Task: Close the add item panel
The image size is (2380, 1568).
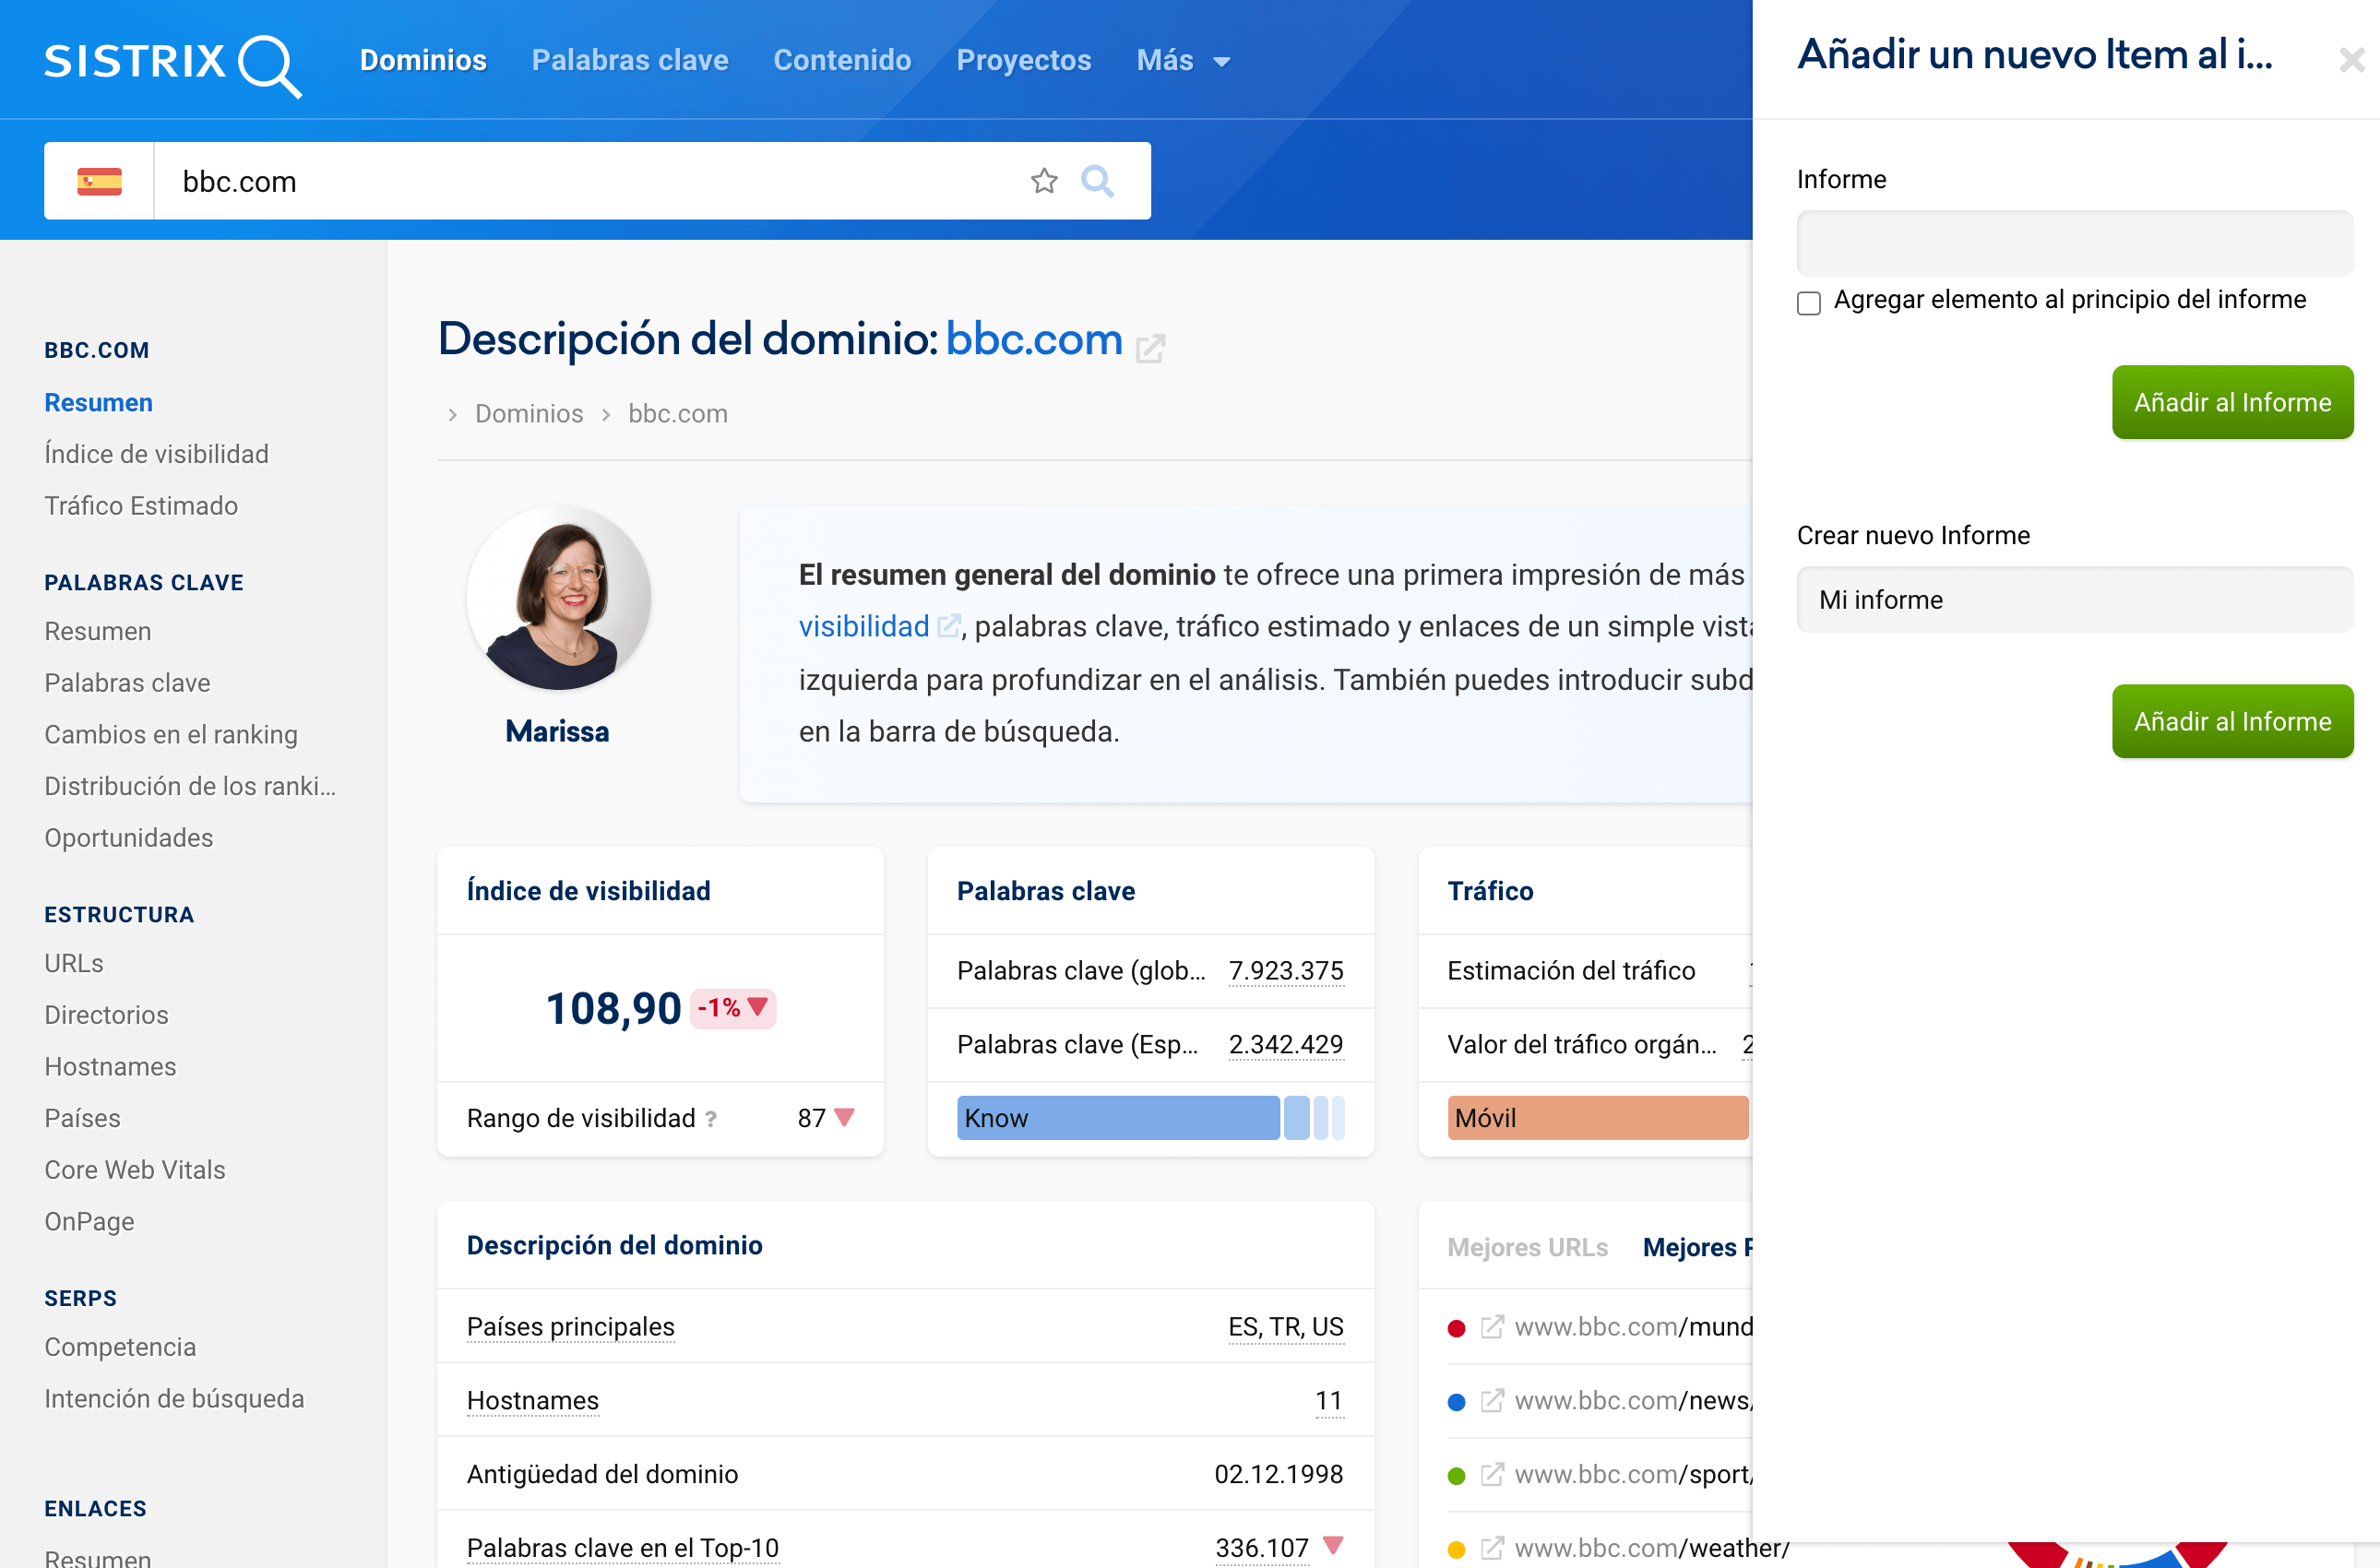Action: (x=2351, y=61)
